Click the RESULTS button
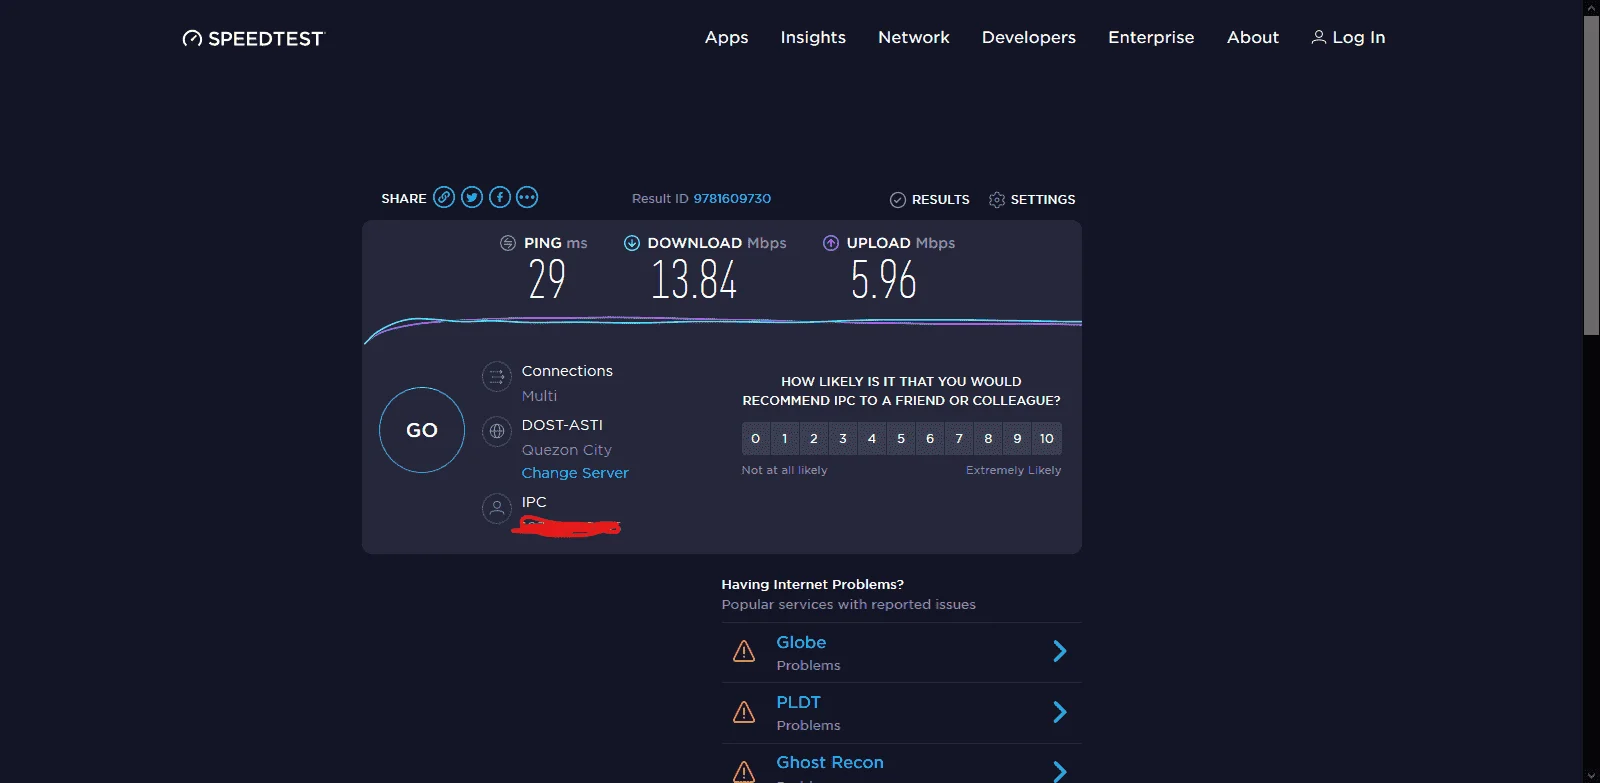The image size is (1600, 783). (930, 200)
